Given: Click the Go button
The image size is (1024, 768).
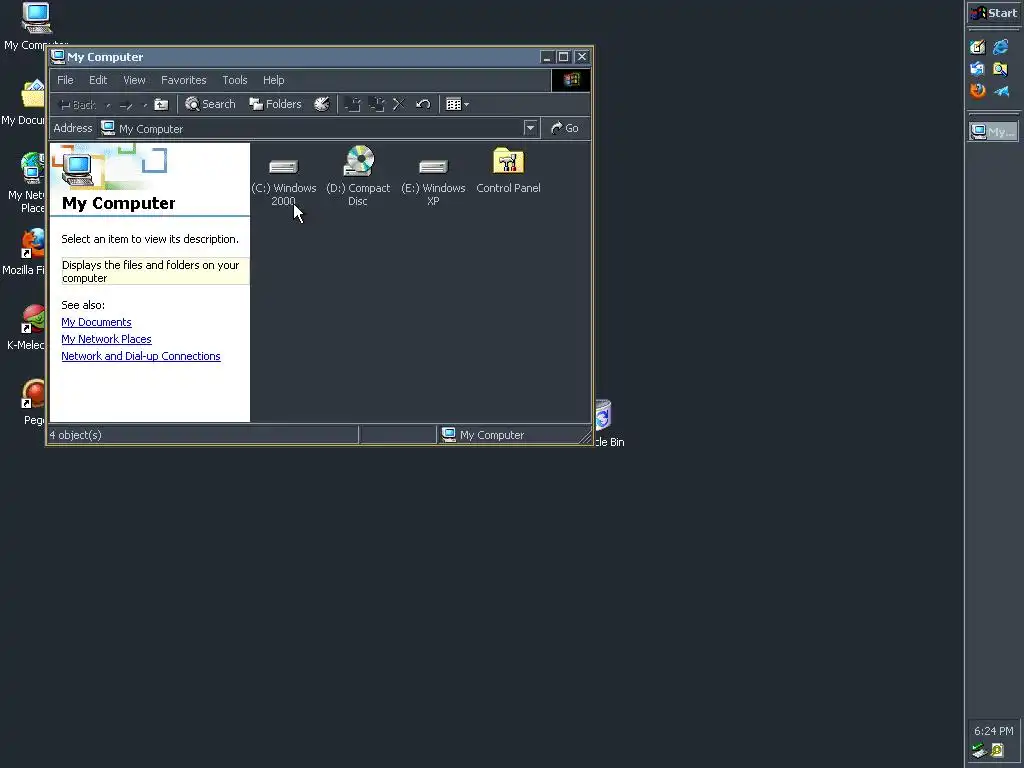Looking at the screenshot, I should point(565,128).
